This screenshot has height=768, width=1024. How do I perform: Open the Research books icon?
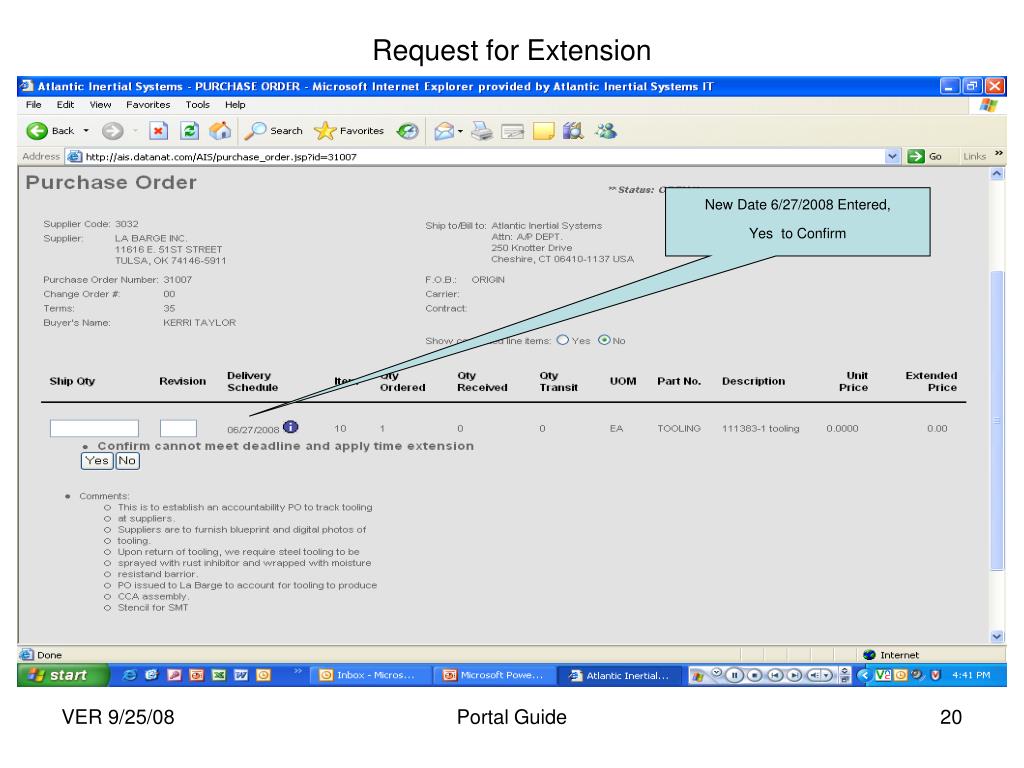click(573, 131)
